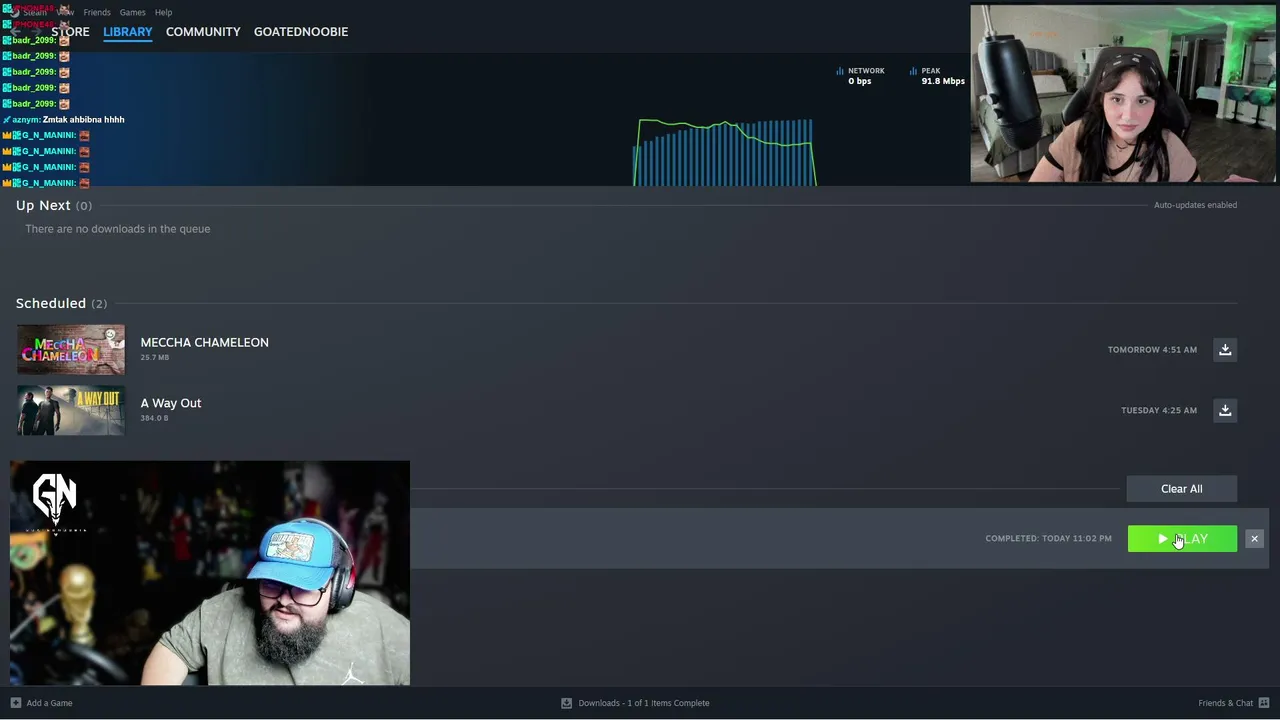The width and height of the screenshot is (1280, 720).
Task: Open Downloads 1 of 1 Items Complete
Action: pos(644,703)
